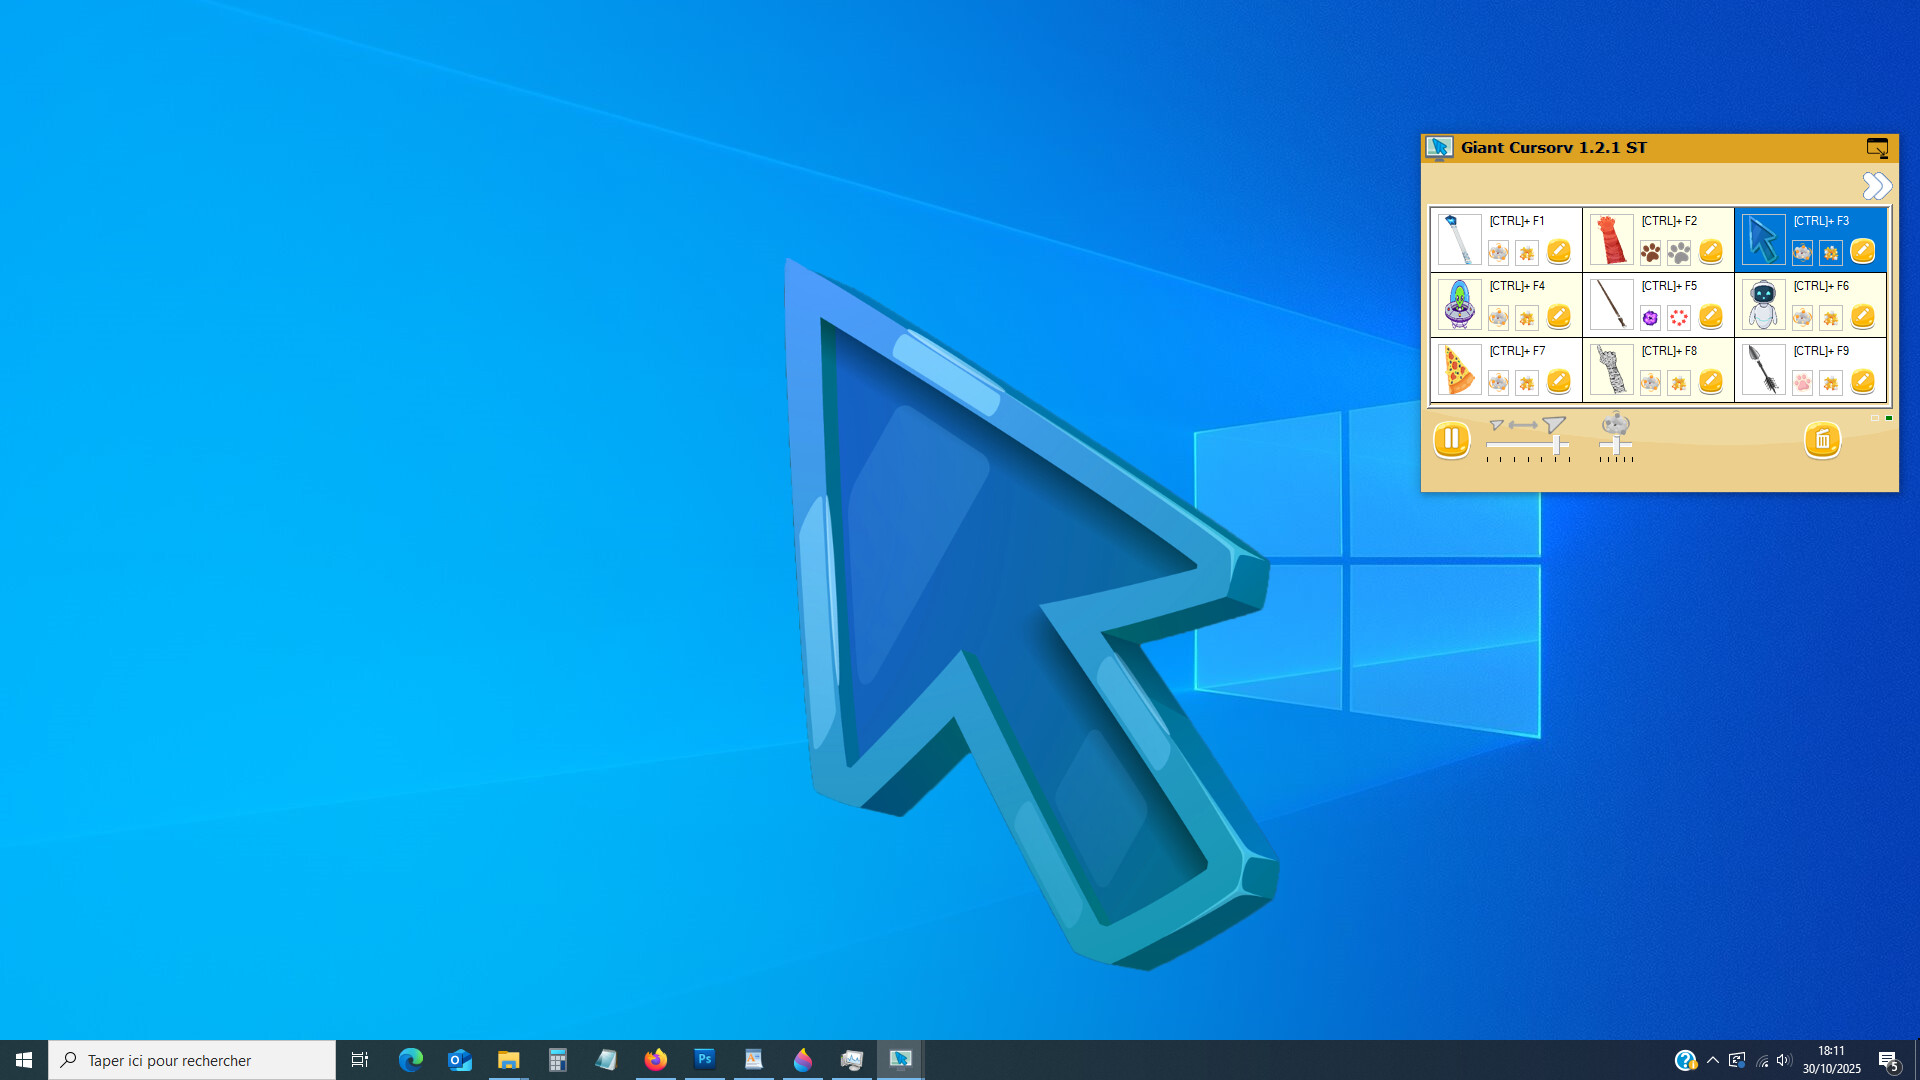
Task: Click the trash can button to delete
Action: click(x=1824, y=442)
